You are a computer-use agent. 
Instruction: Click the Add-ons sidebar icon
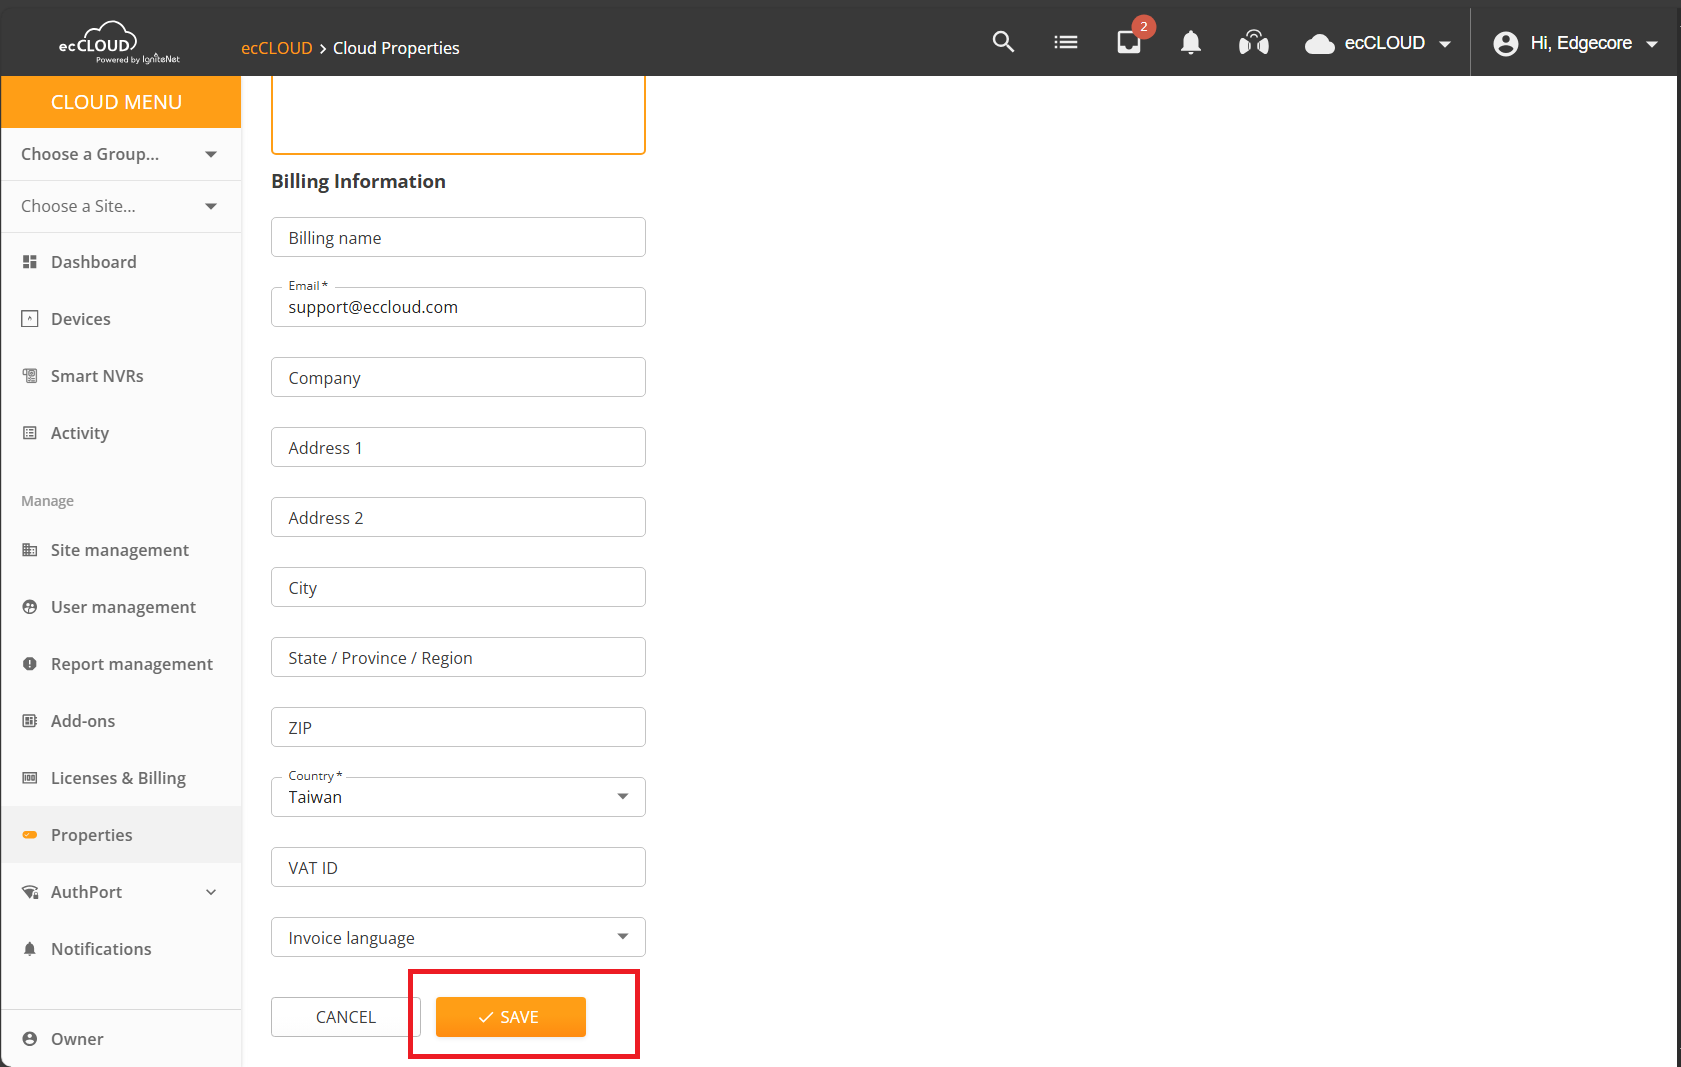(x=30, y=721)
